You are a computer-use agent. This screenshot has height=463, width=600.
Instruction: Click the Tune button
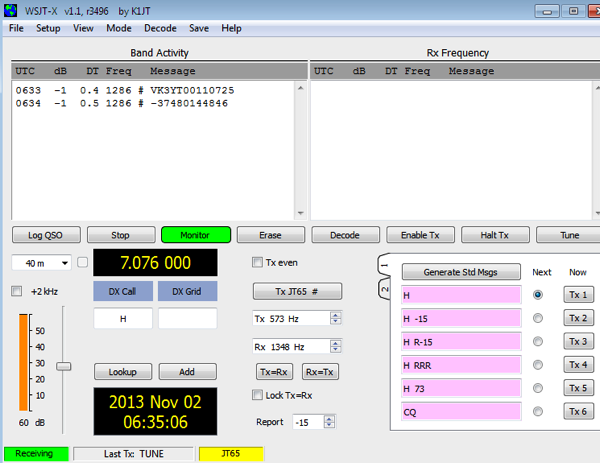[x=569, y=235]
